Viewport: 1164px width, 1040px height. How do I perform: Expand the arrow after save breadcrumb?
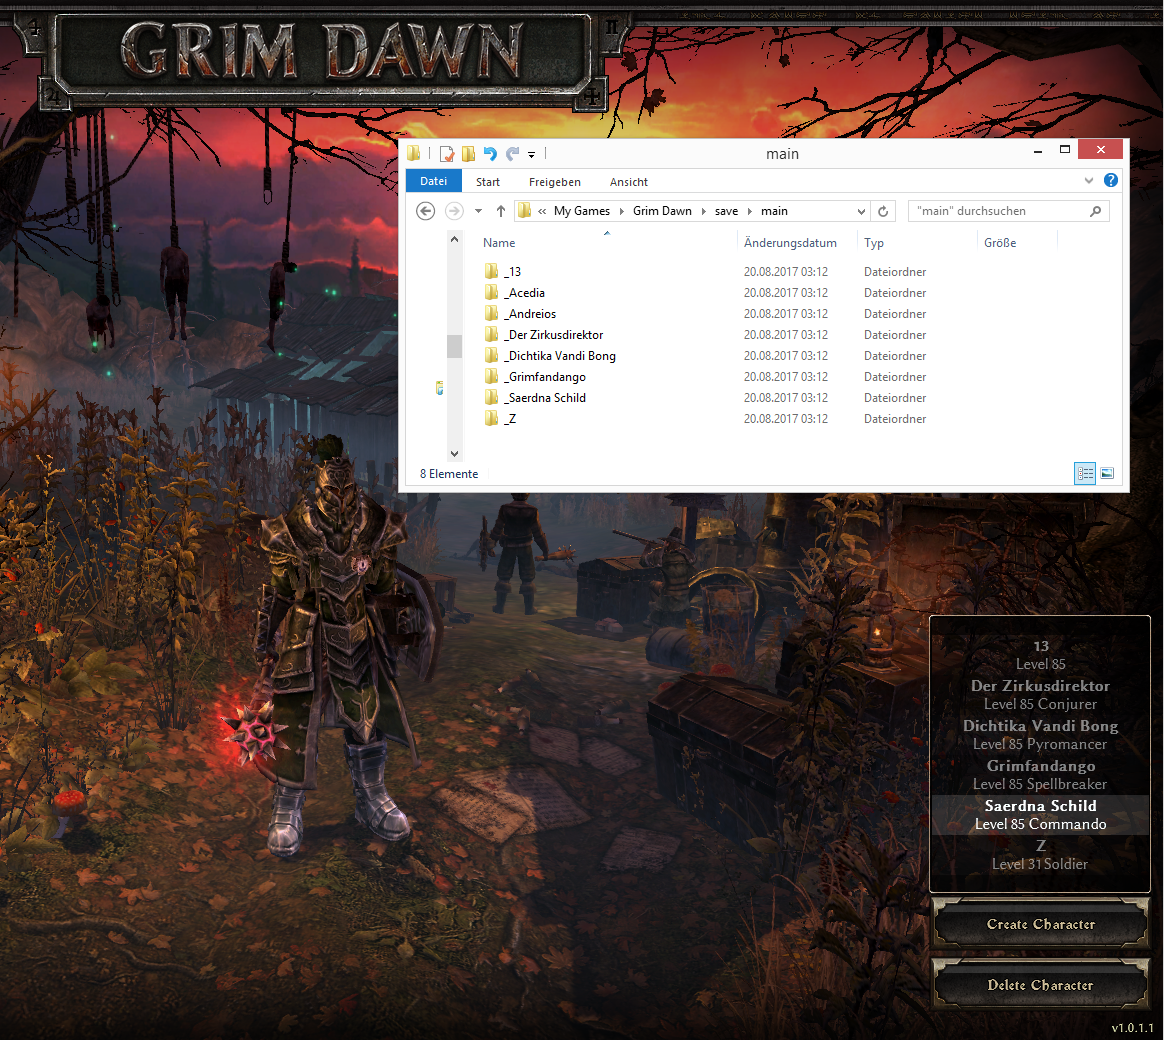(x=750, y=211)
